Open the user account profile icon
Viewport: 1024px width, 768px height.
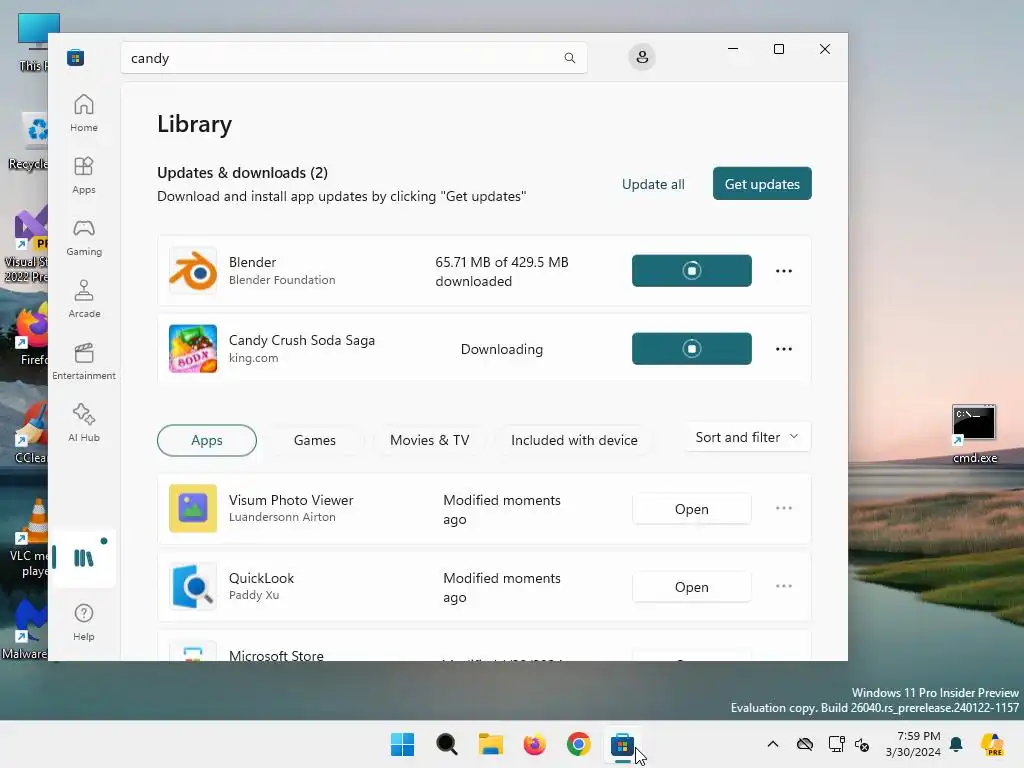click(642, 57)
